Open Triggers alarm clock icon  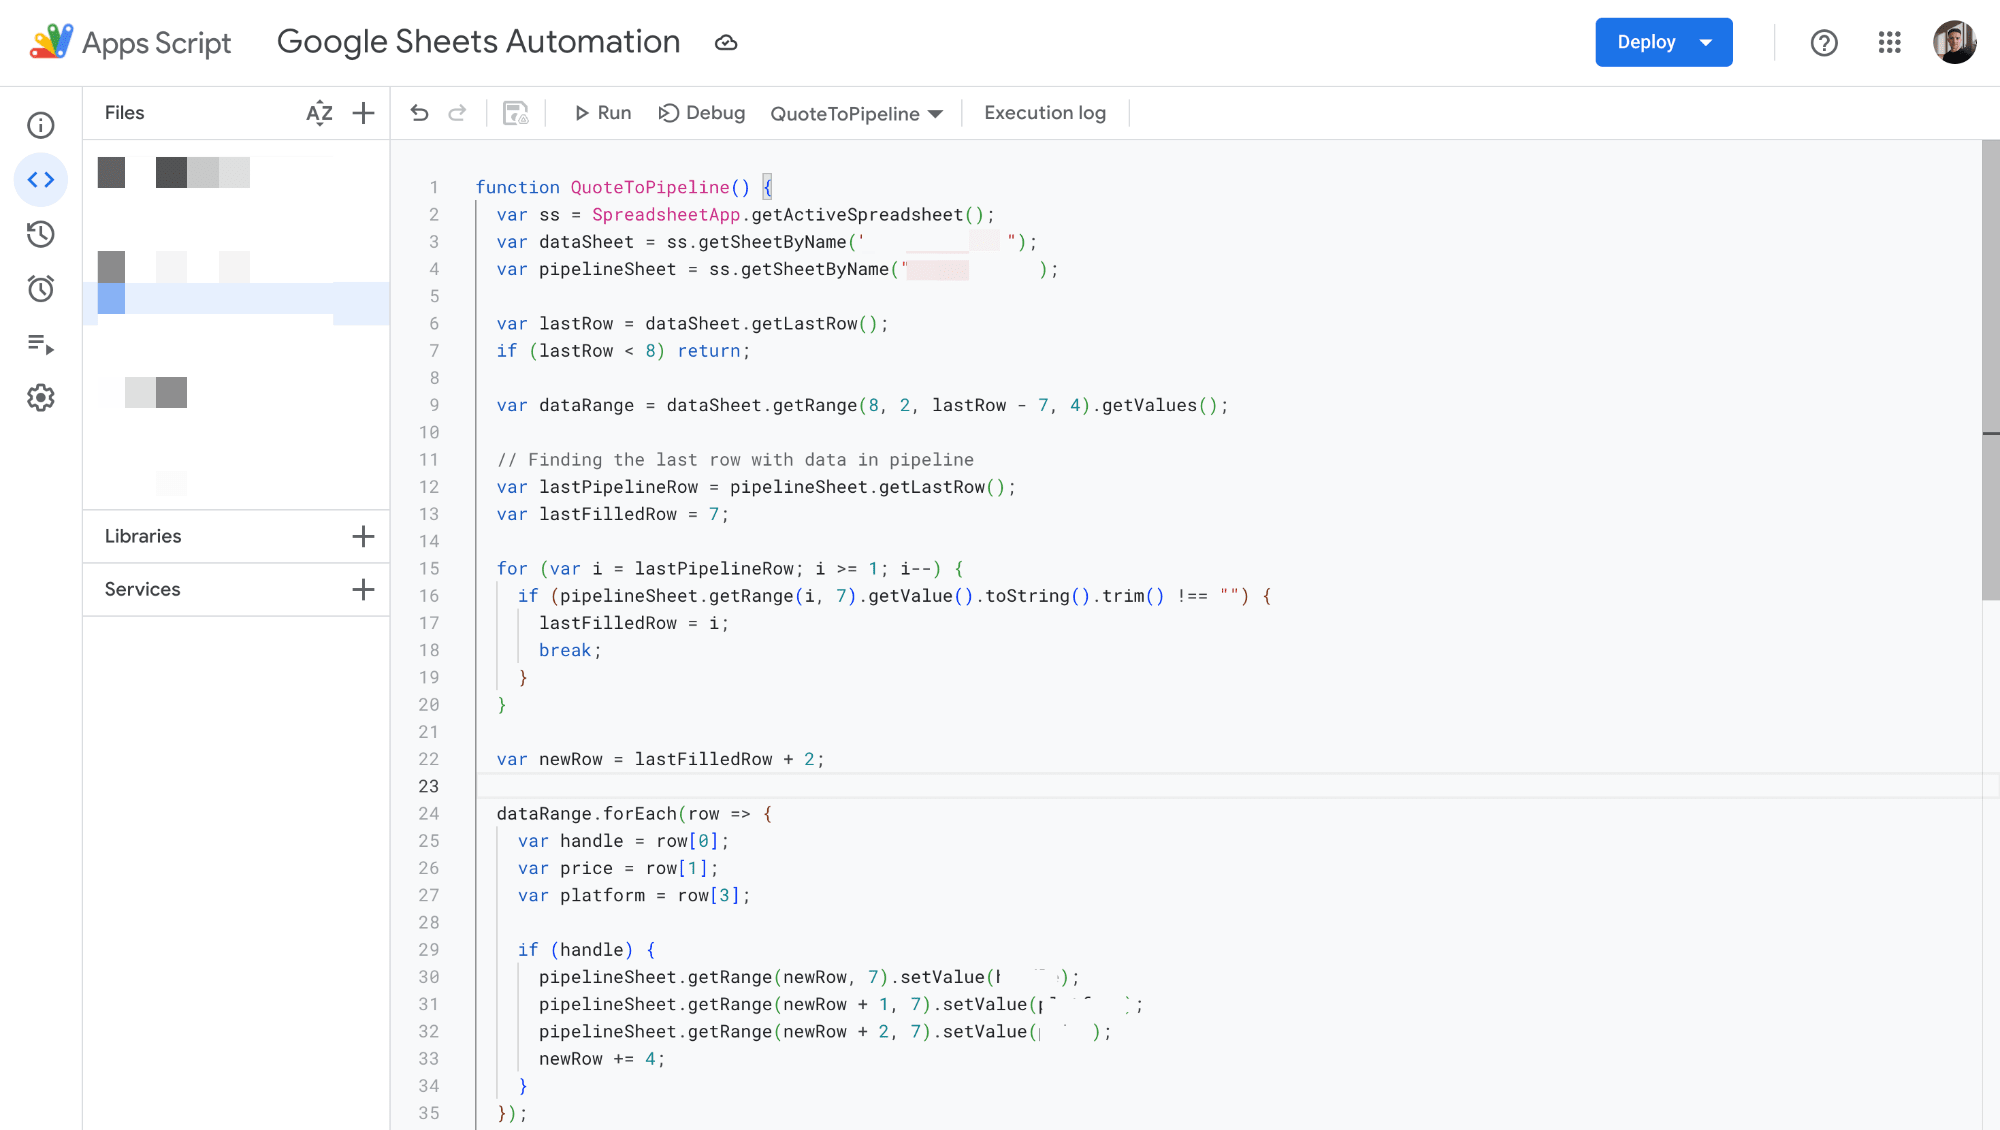41,289
